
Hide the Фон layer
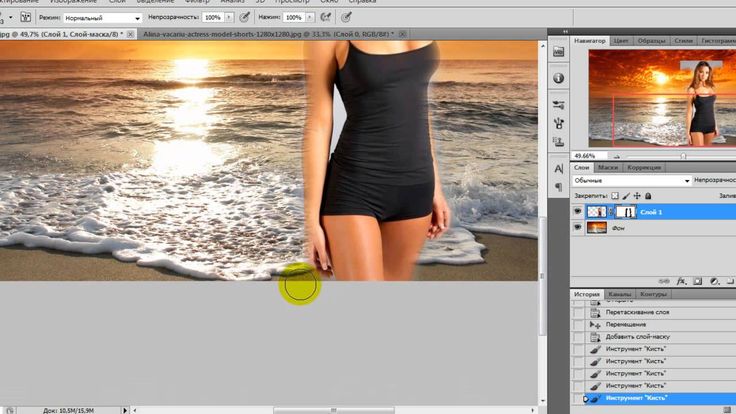578,228
